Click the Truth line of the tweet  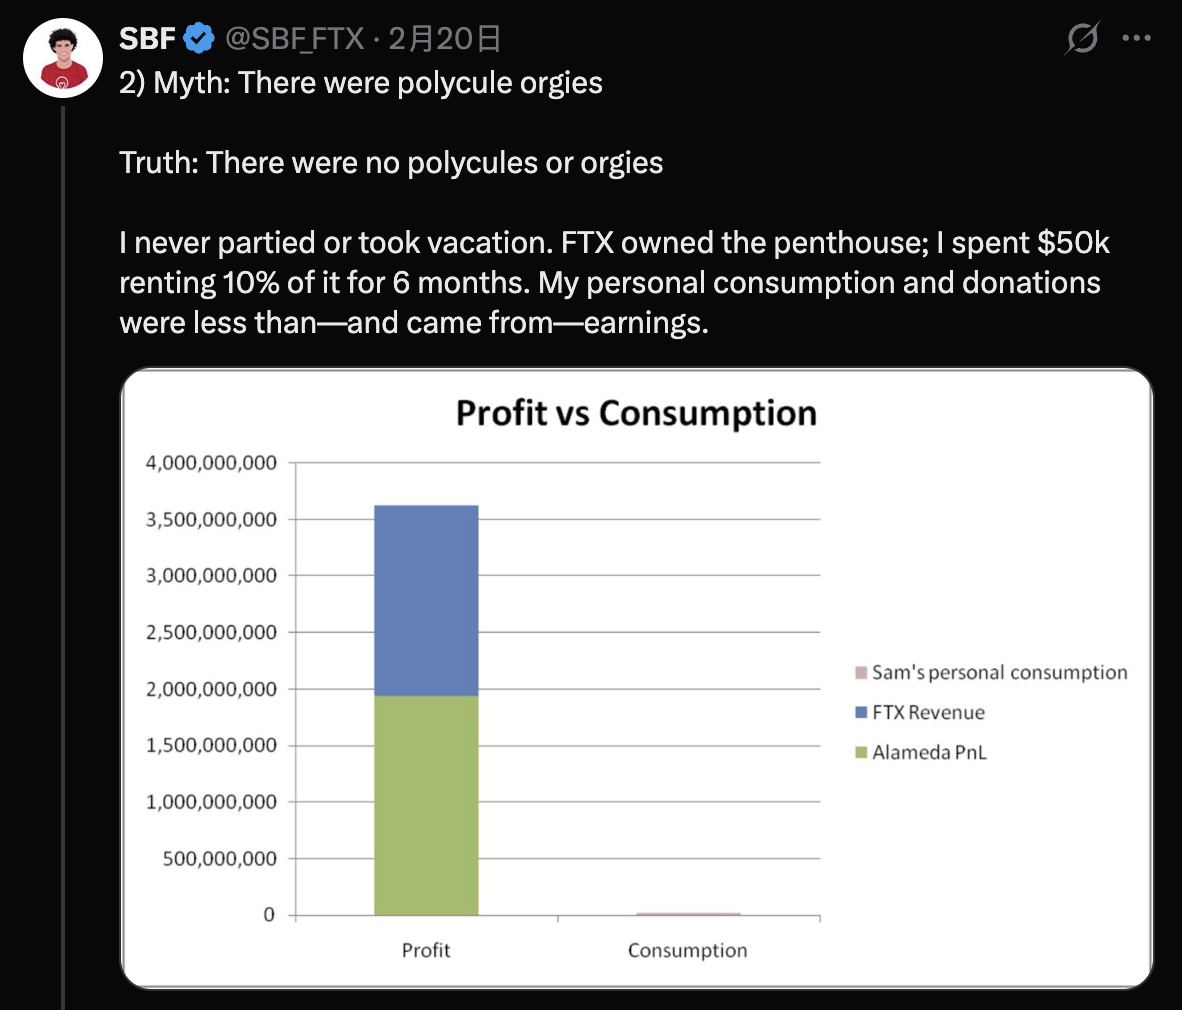coord(391,162)
